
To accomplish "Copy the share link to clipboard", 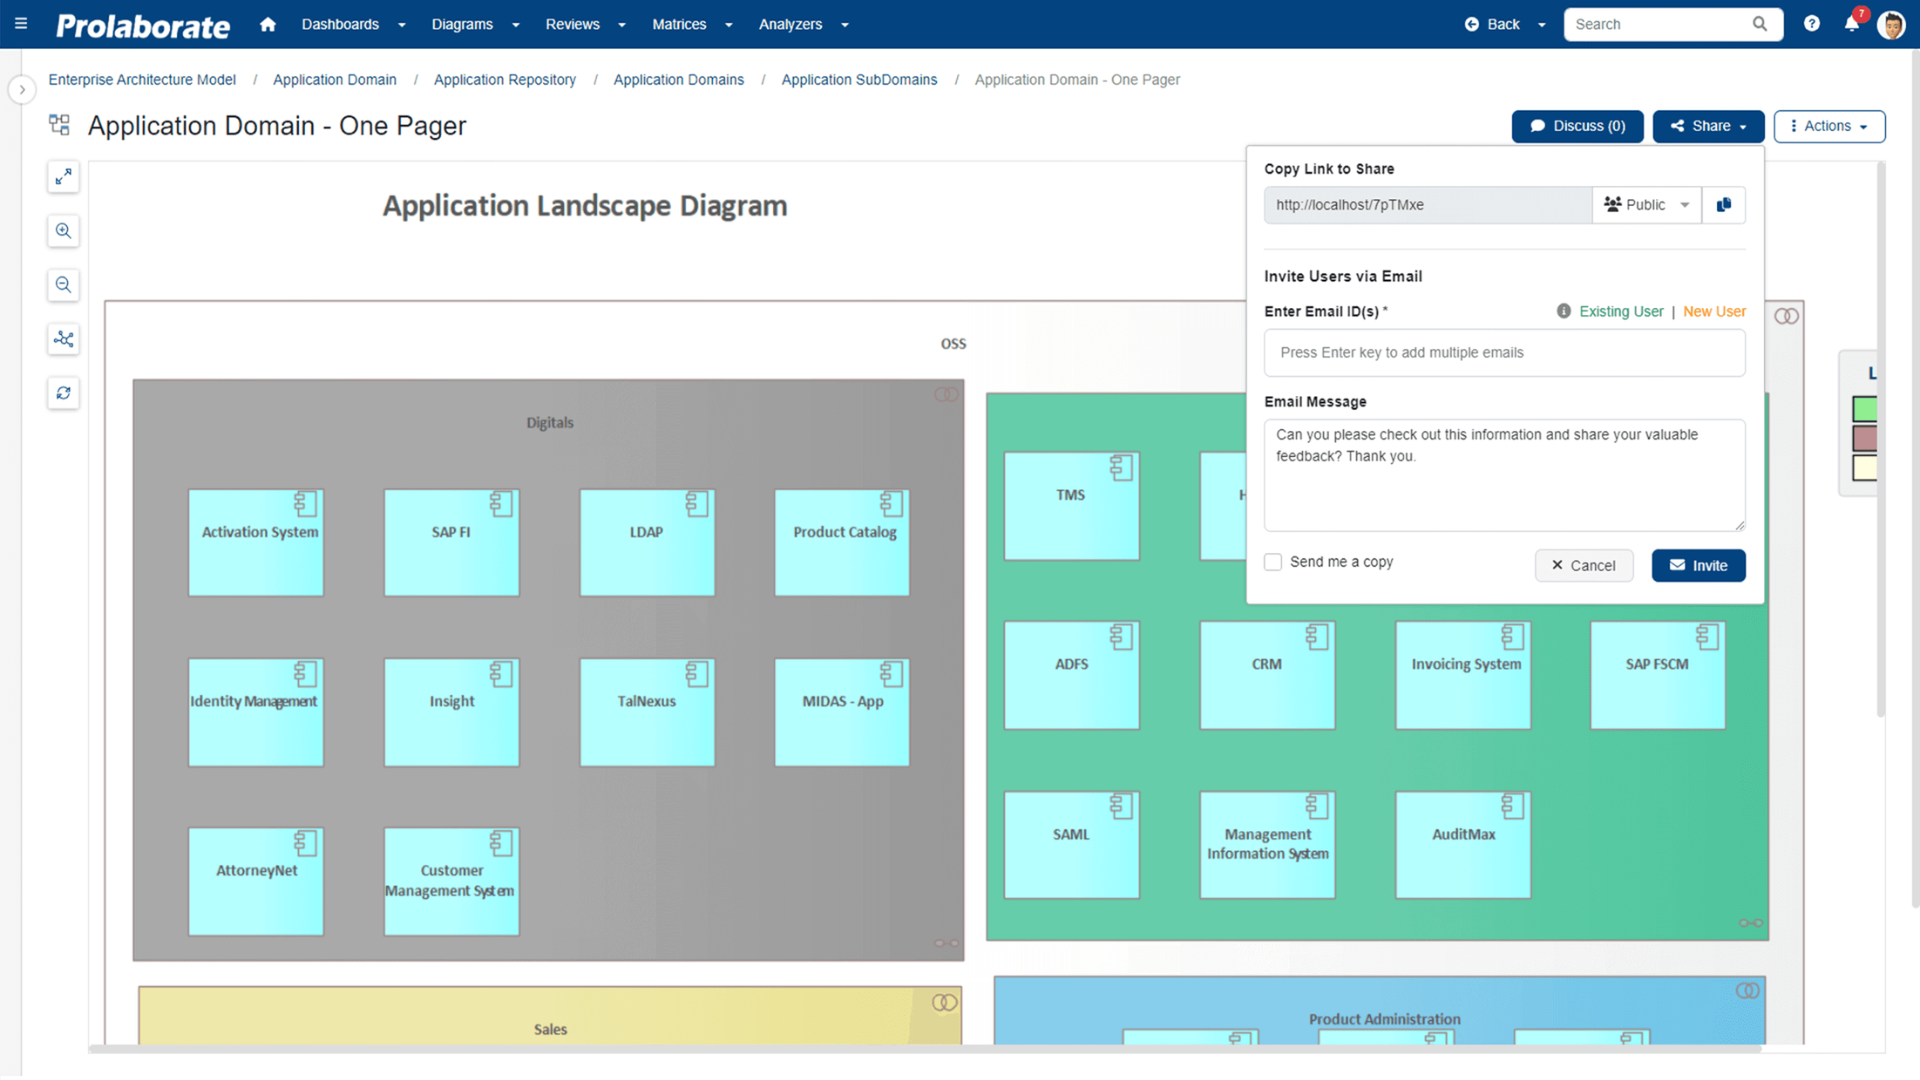I will click(1723, 205).
